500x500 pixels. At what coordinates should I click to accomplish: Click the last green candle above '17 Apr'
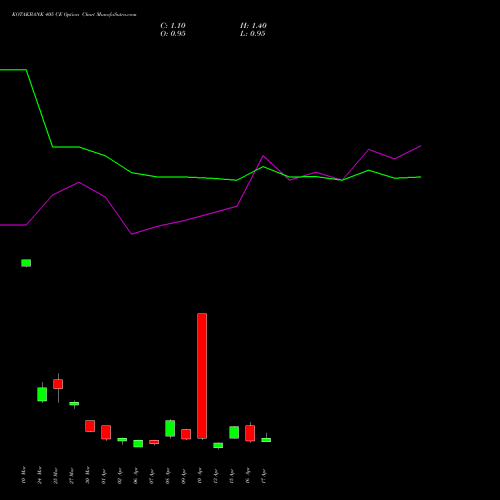[266, 440]
